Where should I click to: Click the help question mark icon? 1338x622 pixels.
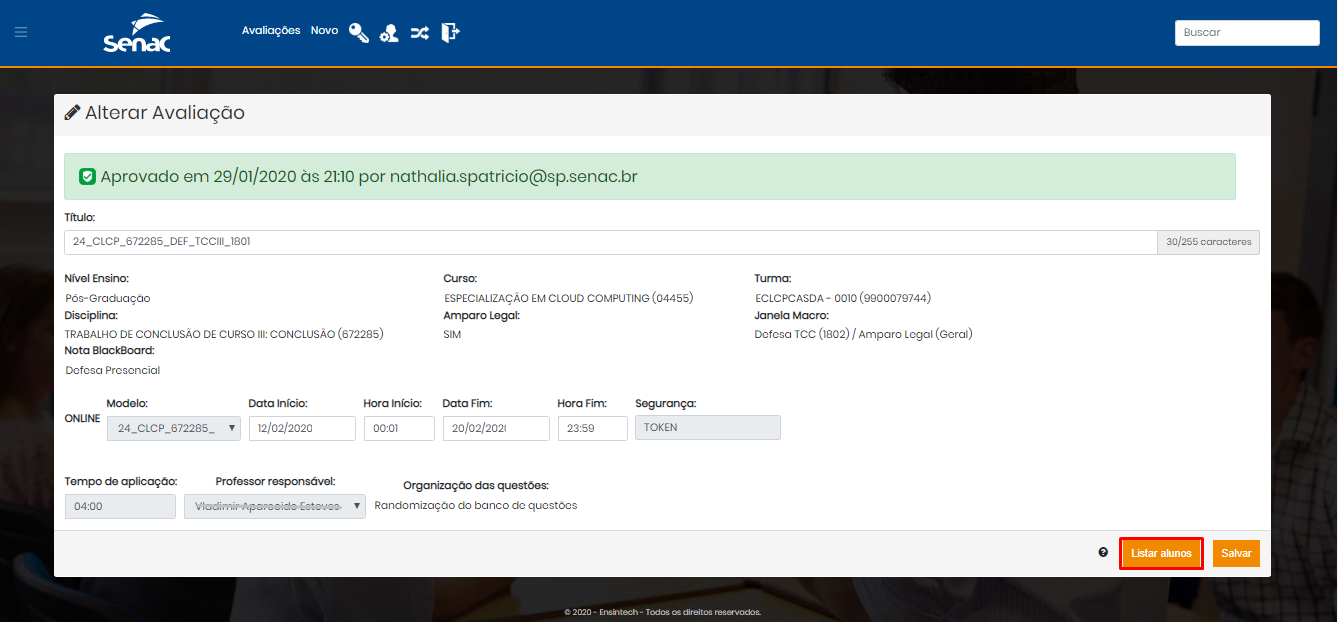(1103, 552)
